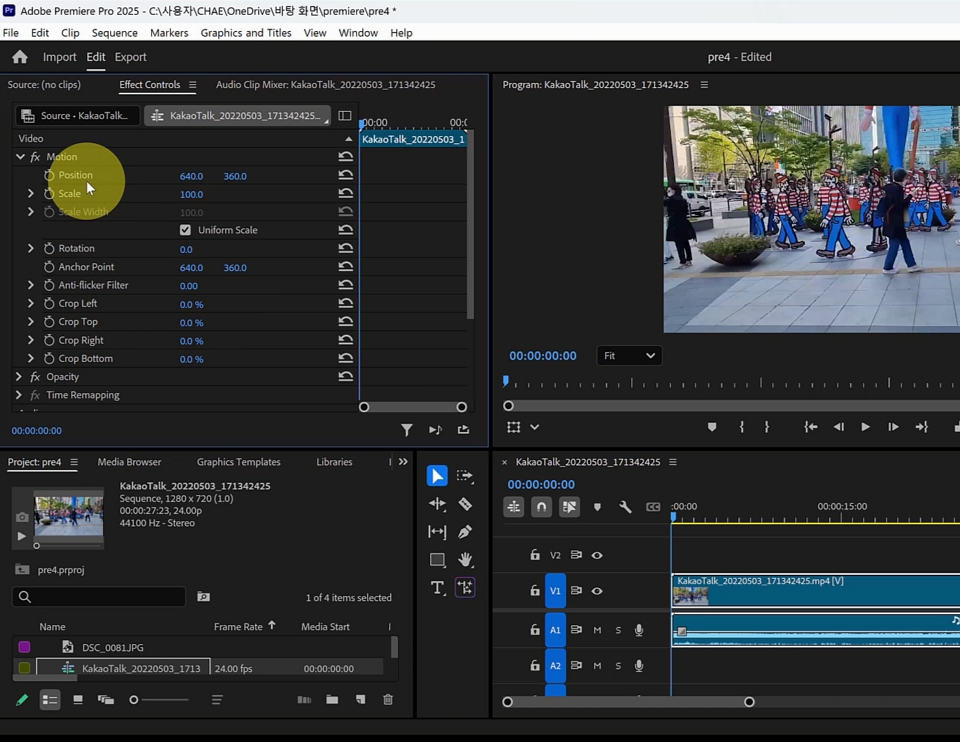Switch Project panel to icon view

coord(78,699)
